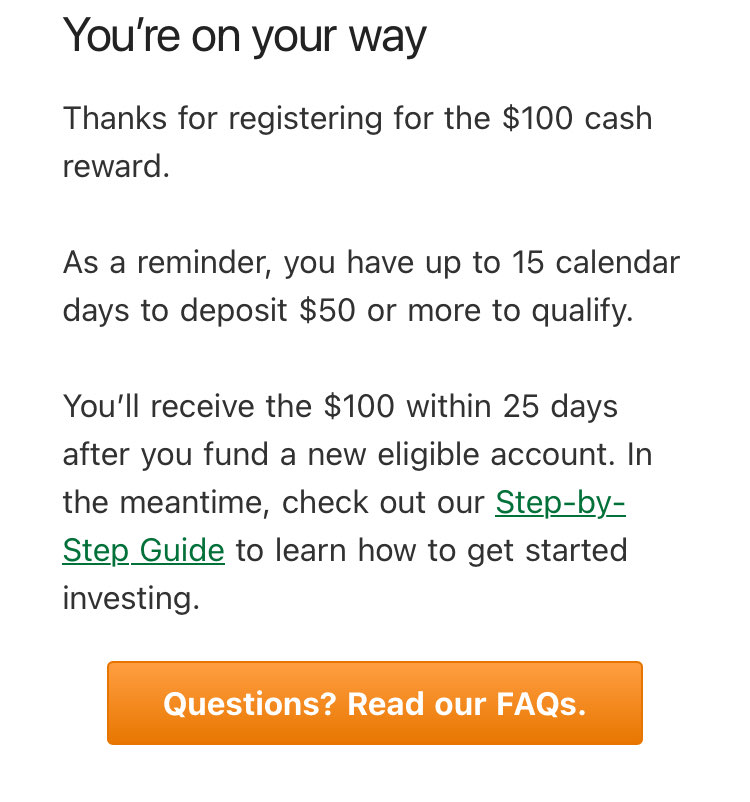Image resolution: width=750 pixels, height=802 pixels.
Task: Tap the "You'll receive the $100" sentence
Action: coord(340,408)
